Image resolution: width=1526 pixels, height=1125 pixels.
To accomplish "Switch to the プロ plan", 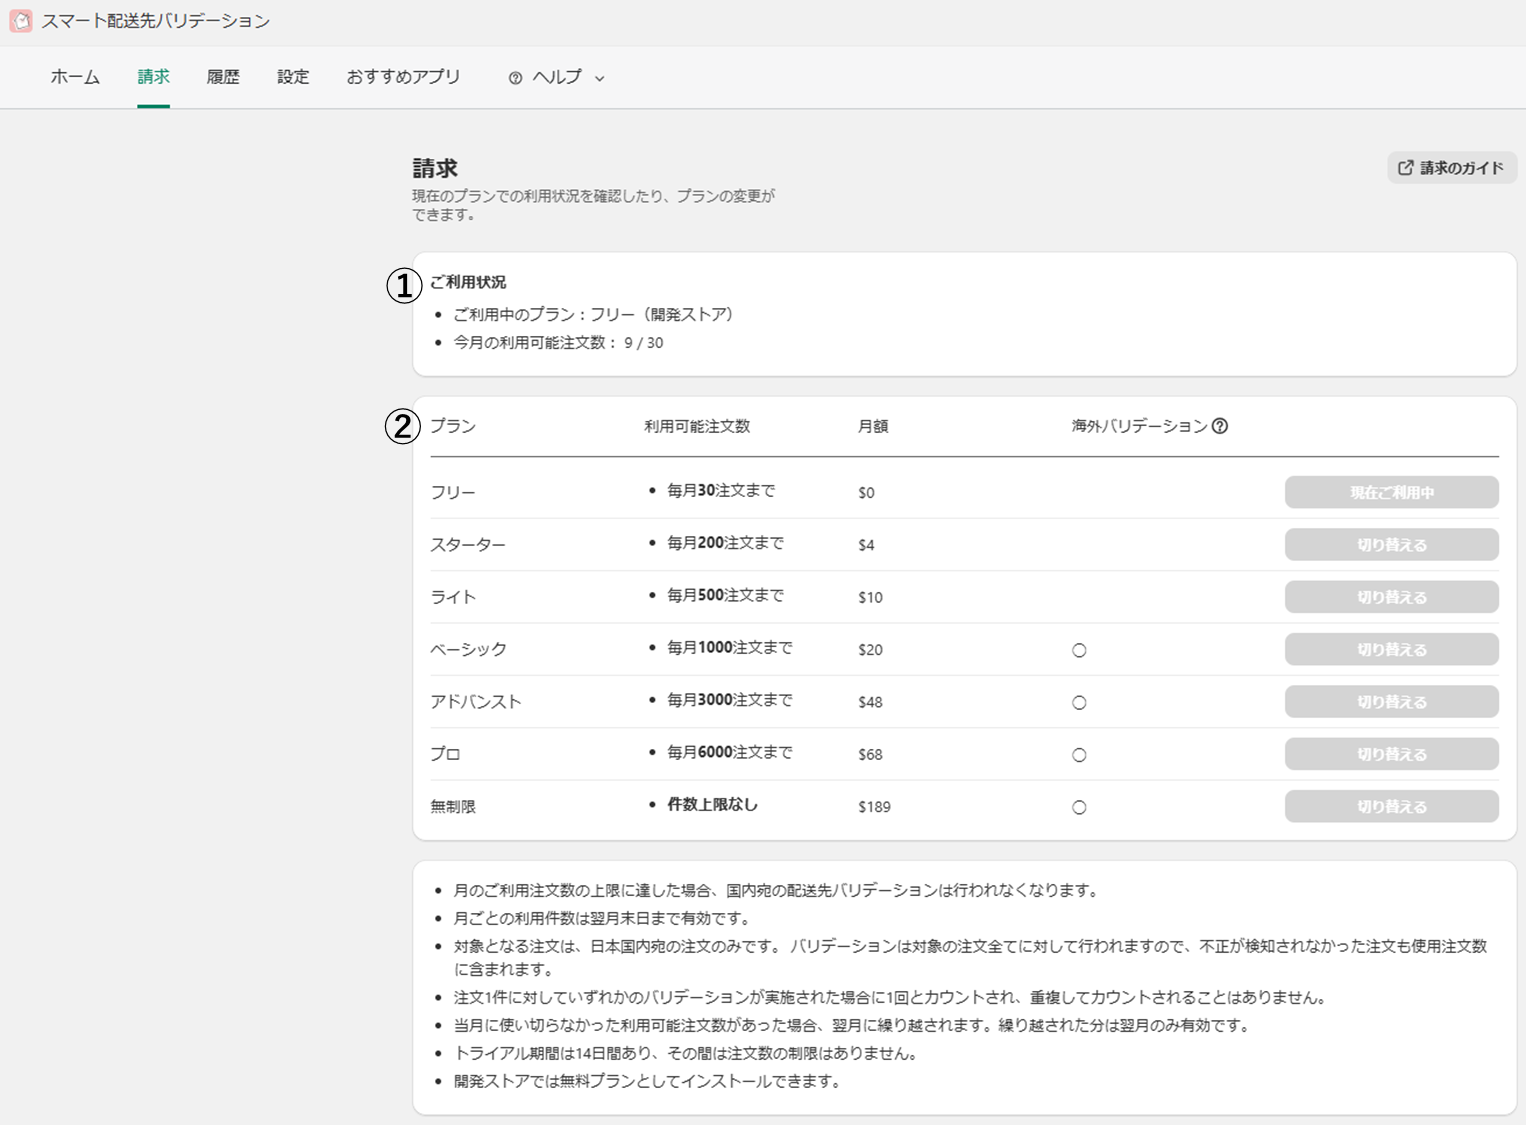I will pos(1391,754).
